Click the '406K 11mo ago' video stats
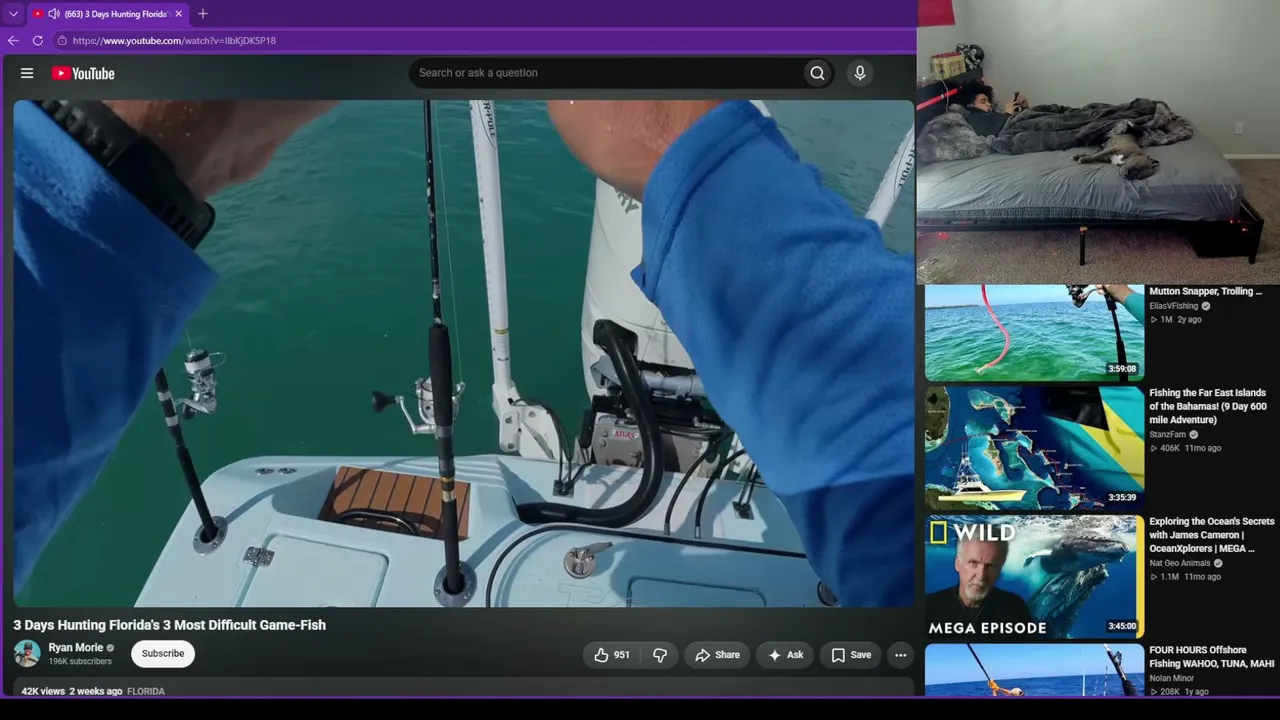This screenshot has width=1280, height=720. [x=1185, y=448]
